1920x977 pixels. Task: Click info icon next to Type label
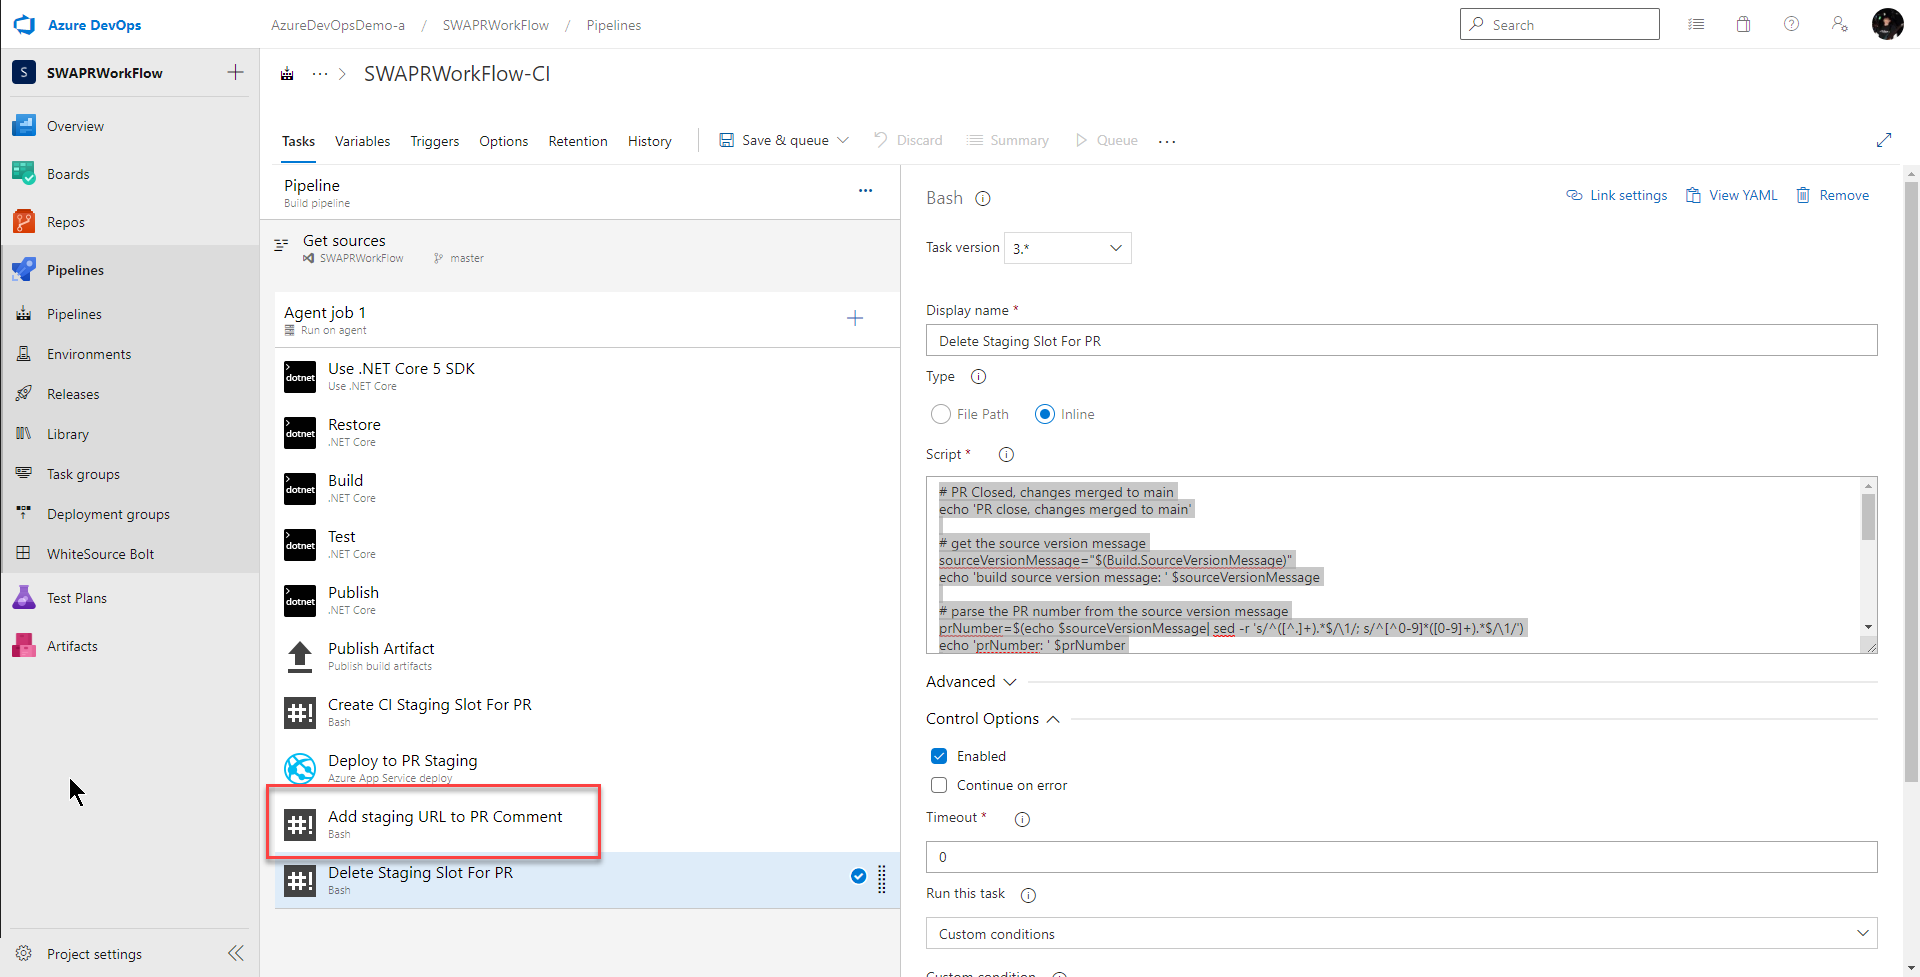point(979,376)
